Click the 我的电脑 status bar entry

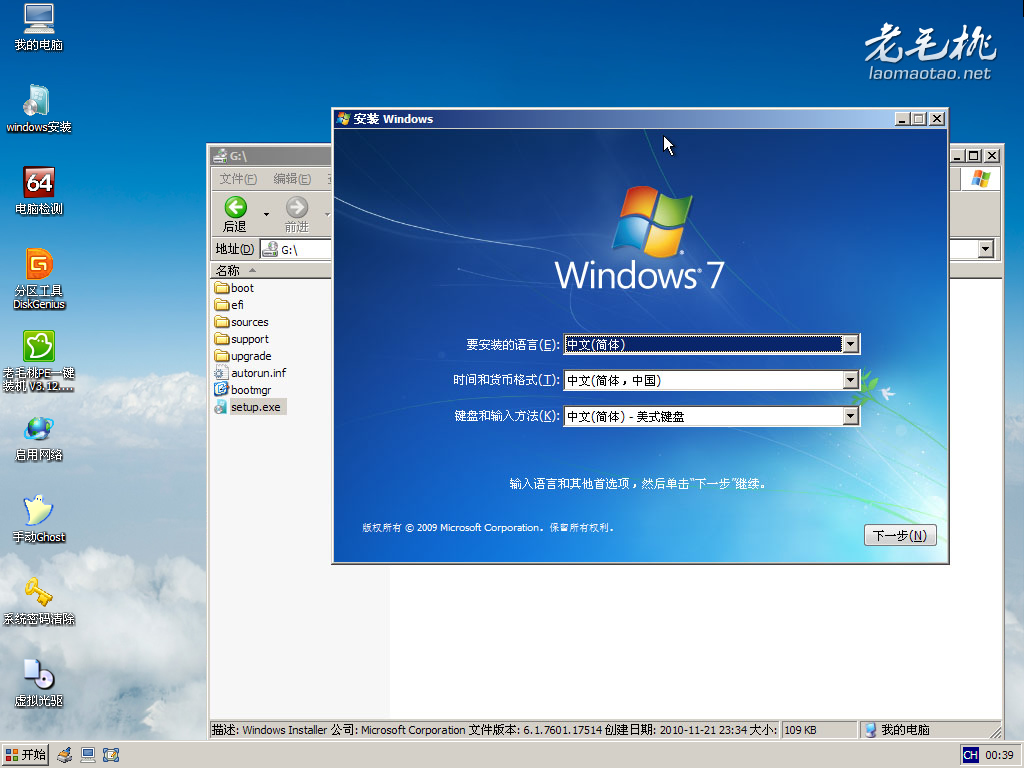pos(904,729)
